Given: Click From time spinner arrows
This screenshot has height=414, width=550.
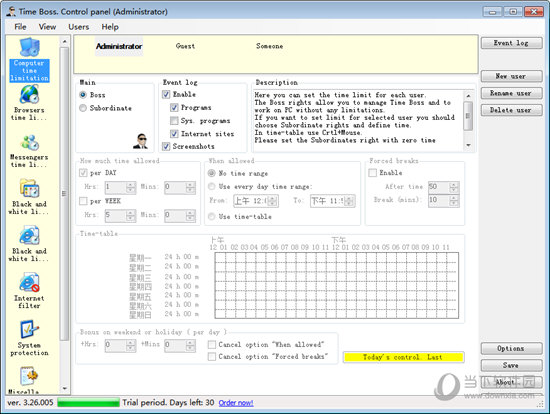Looking at the screenshot, I should click(273, 201).
